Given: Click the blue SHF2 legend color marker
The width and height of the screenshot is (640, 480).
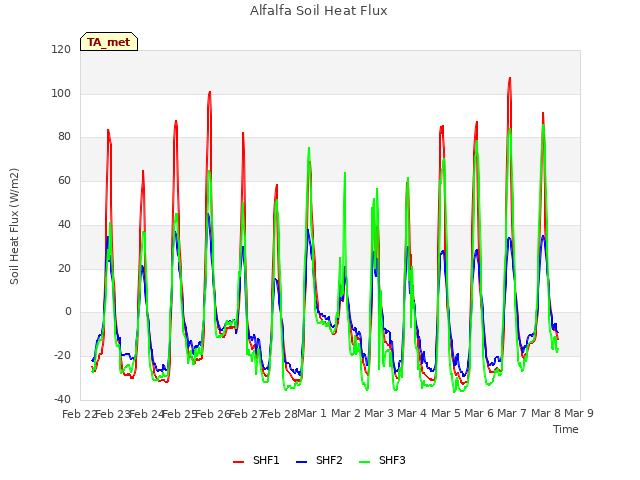Looking at the screenshot, I should pos(301,462).
